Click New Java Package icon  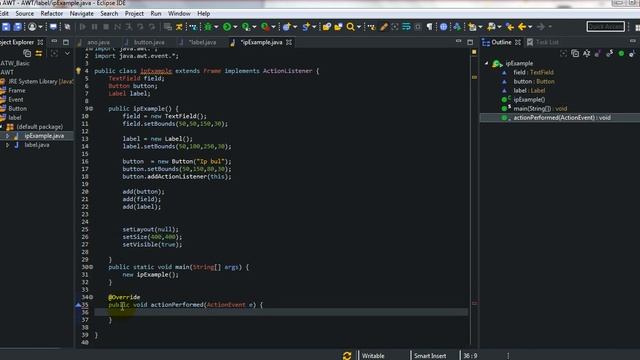pyautogui.click(x=287, y=27)
